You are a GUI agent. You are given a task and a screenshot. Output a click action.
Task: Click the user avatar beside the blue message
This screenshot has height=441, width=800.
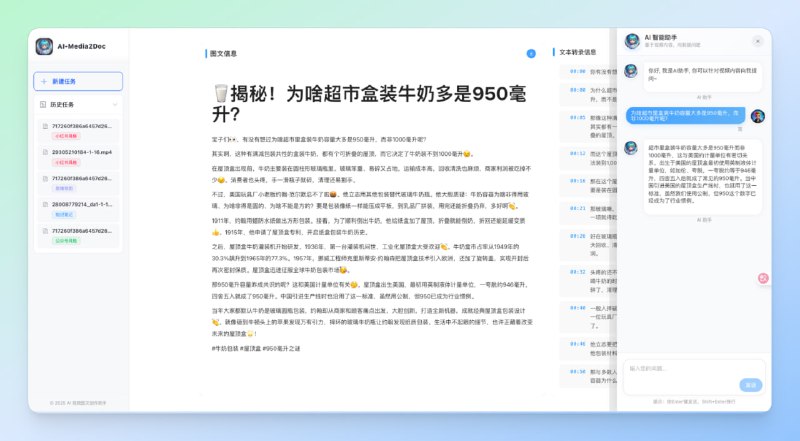(757, 116)
